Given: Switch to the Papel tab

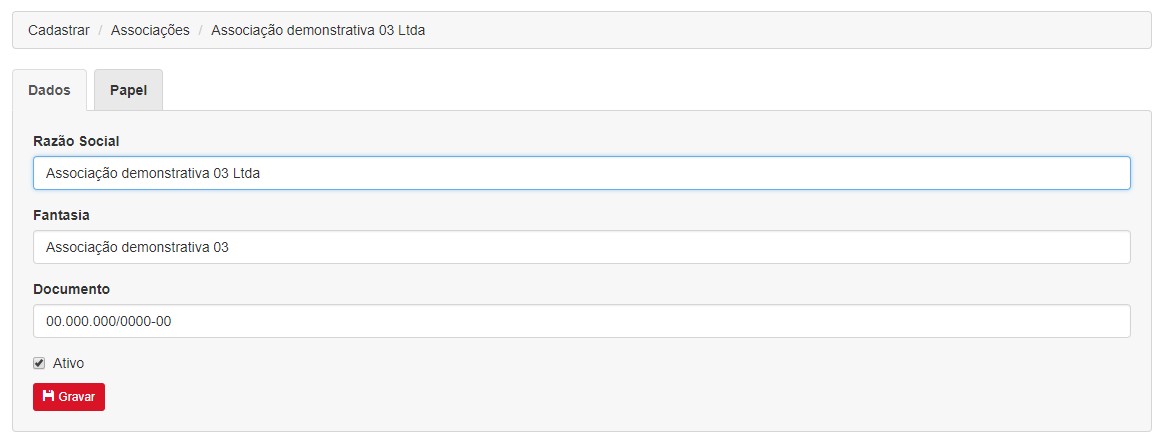Looking at the screenshot, I should tap(129, 91).
